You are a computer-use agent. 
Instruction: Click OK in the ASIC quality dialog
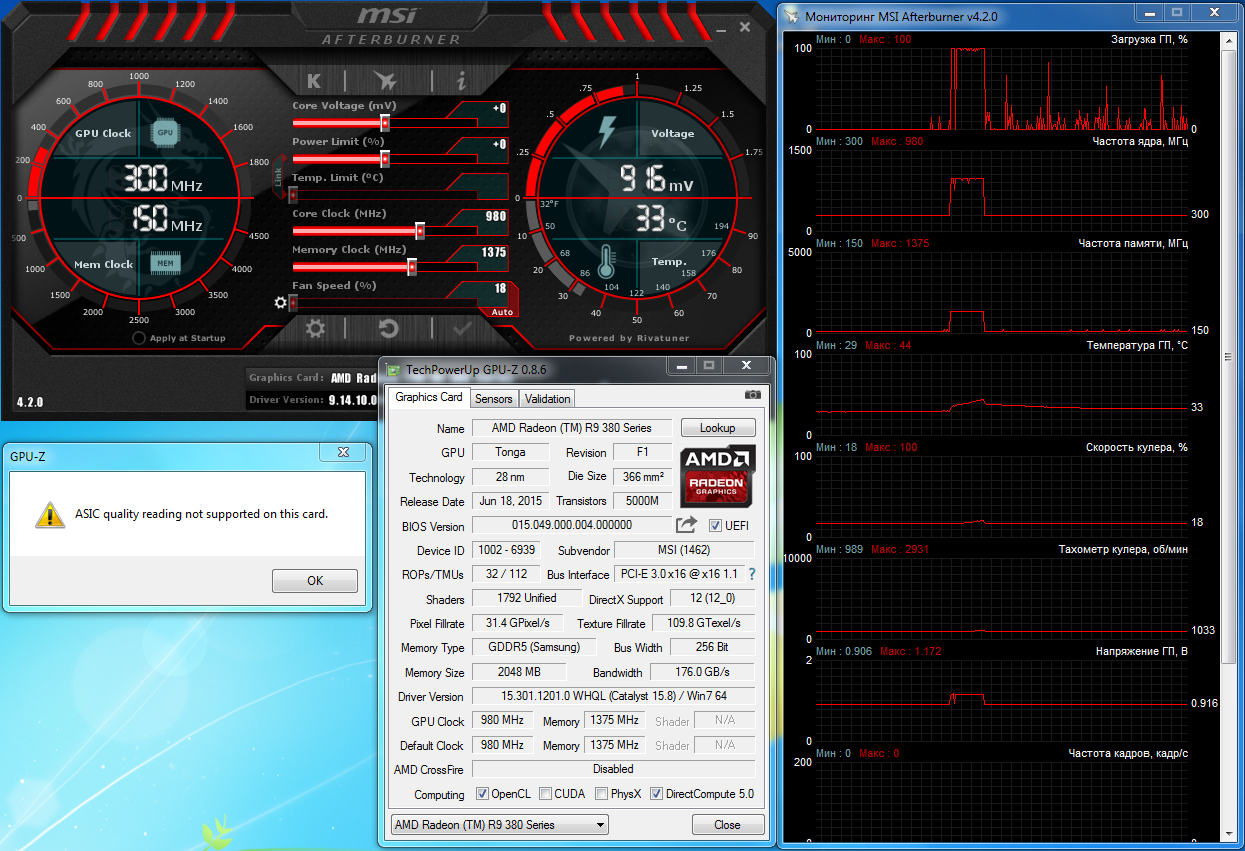(x=315, y=581)
